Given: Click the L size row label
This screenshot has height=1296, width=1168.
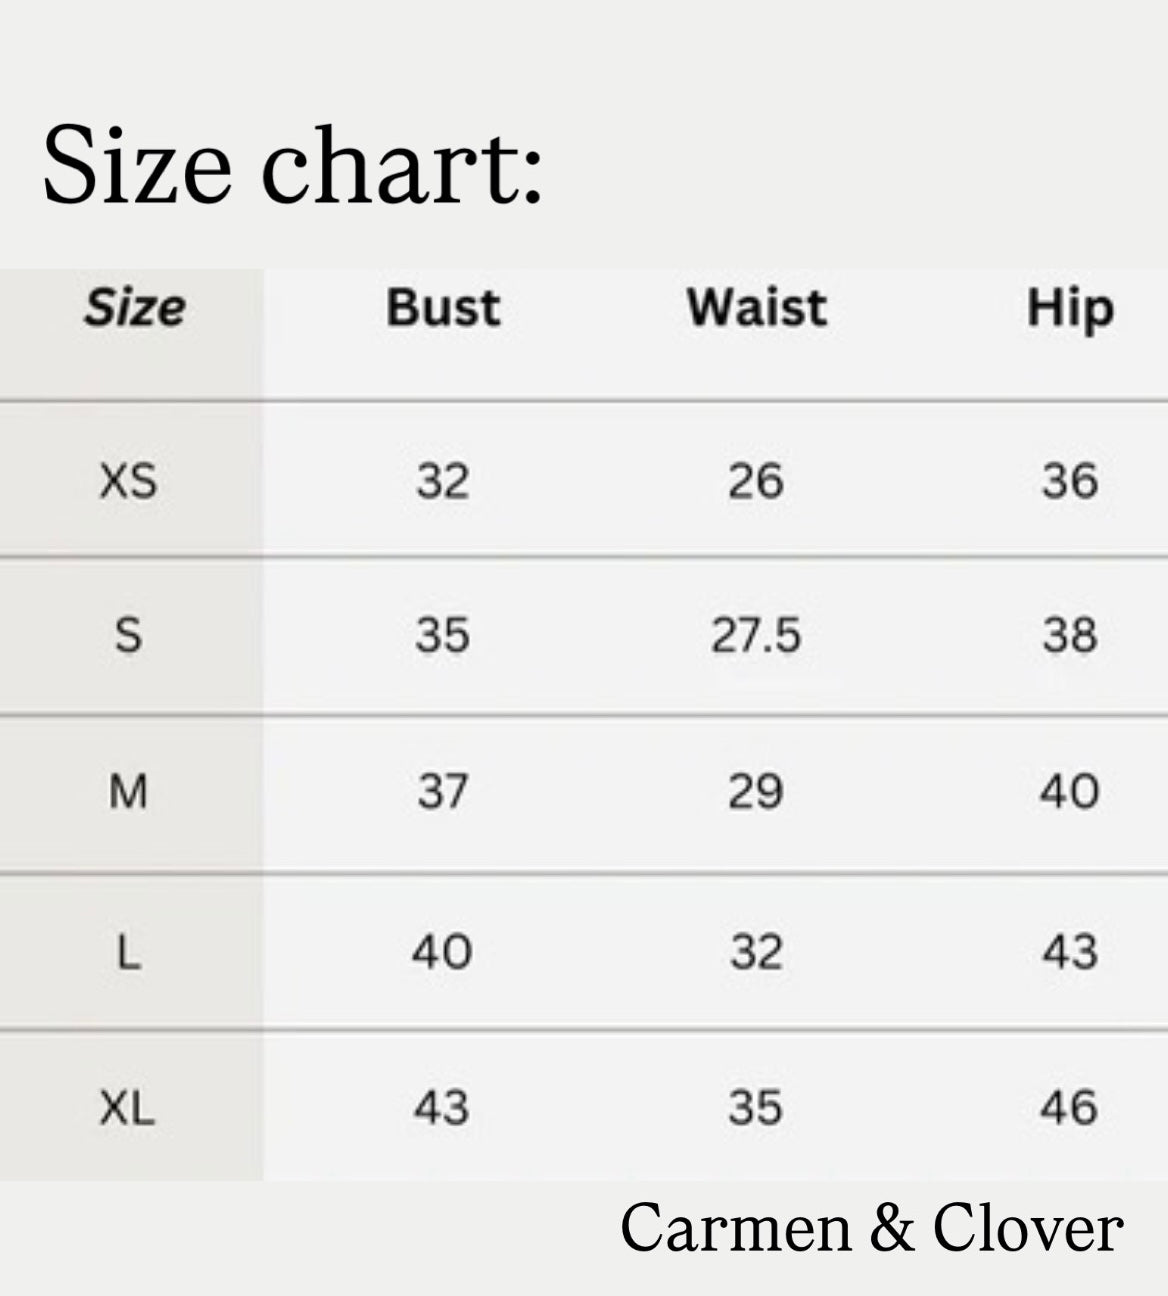Looking at the screenshot, I should coord(129,952).
